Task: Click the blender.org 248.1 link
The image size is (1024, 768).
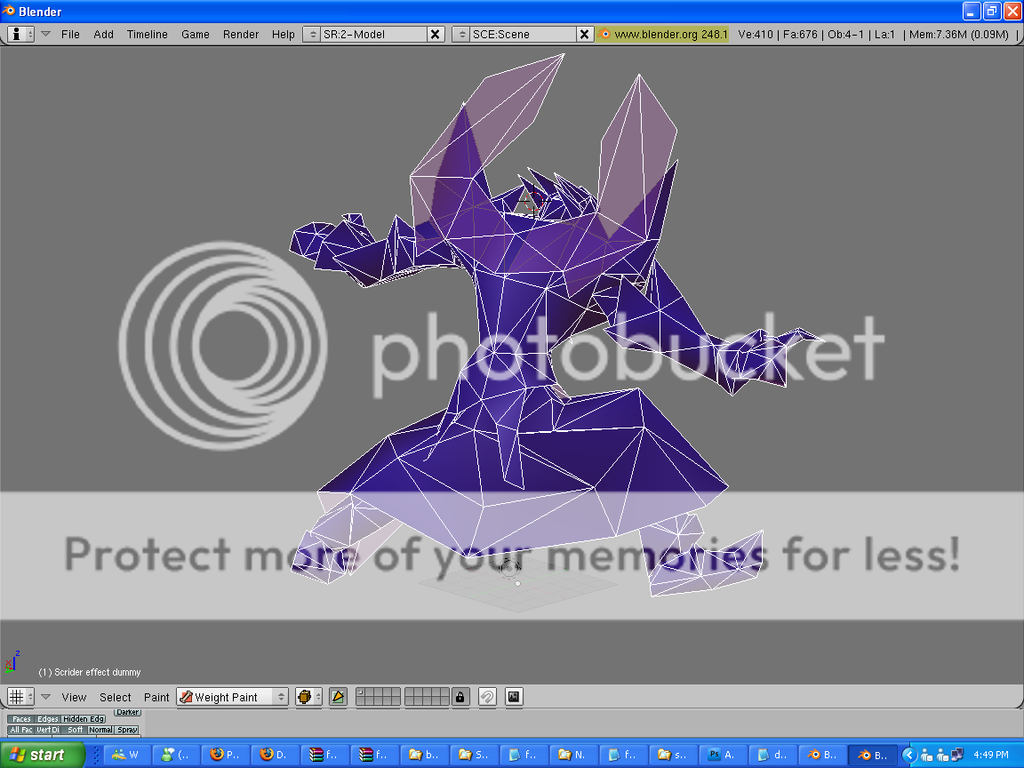Action: pos(663,34)
